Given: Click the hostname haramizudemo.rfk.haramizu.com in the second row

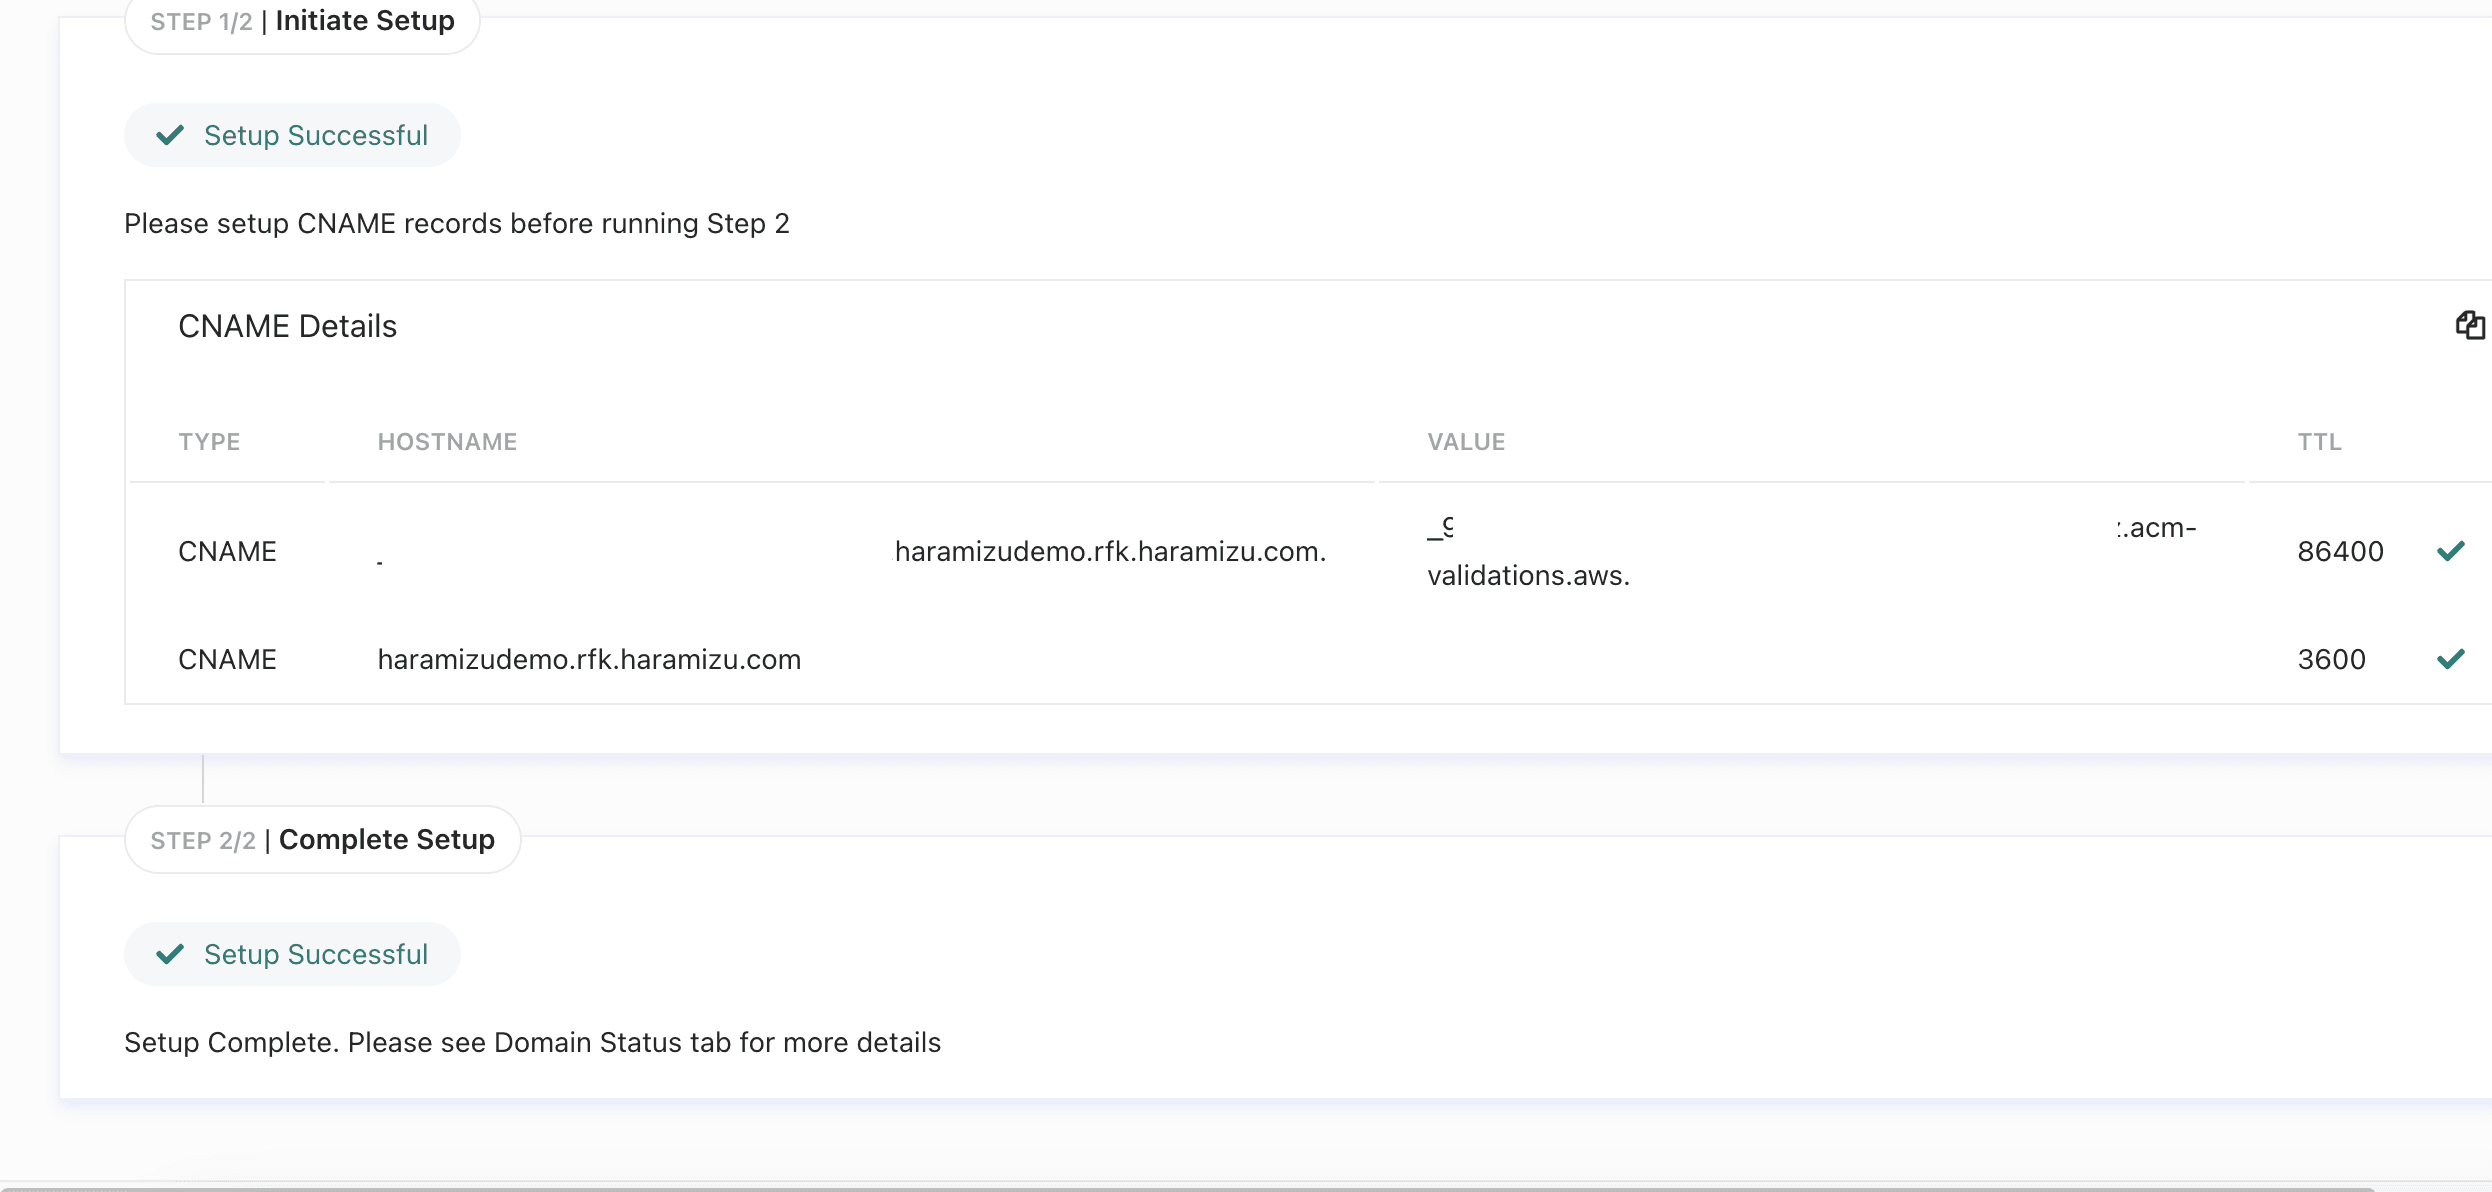Looking at the screenshot, I should [589, 660].
